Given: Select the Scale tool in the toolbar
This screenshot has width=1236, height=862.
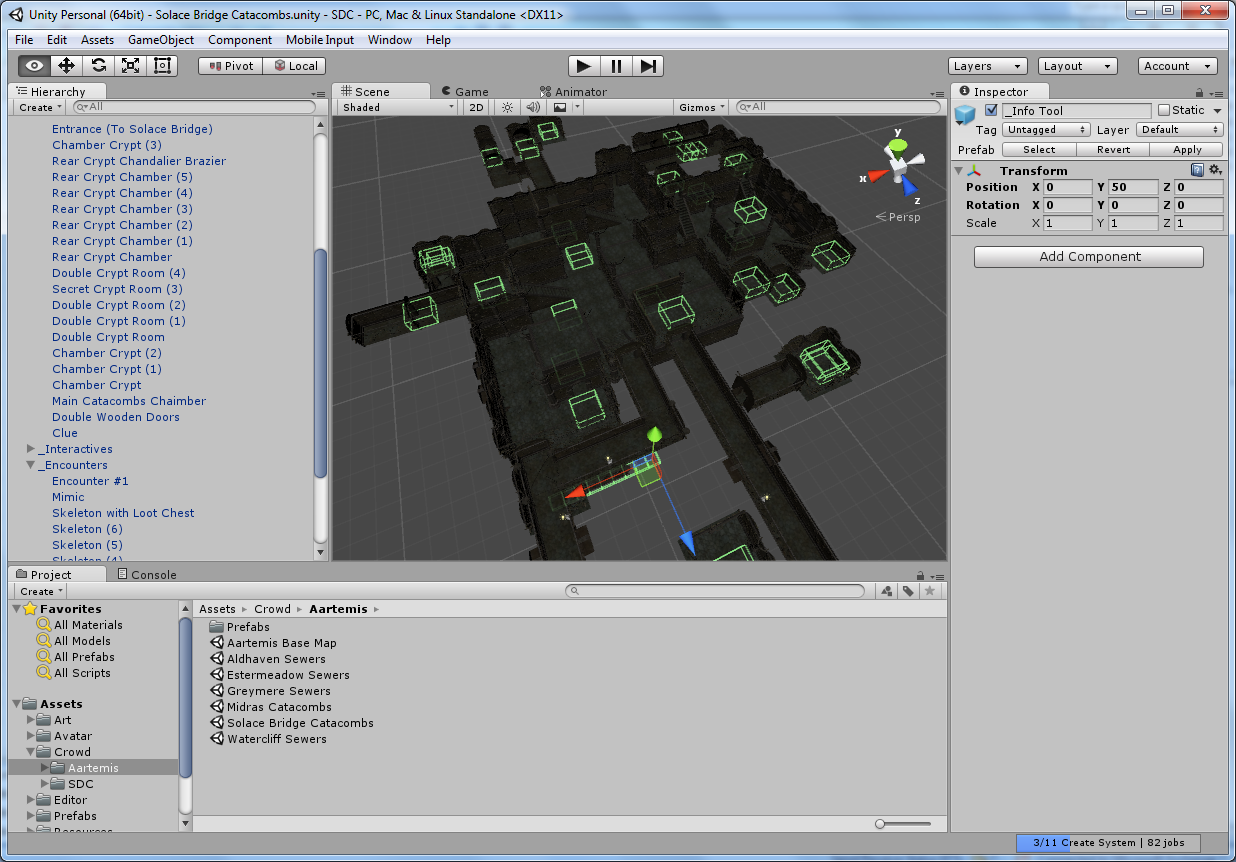Looking at the screenshot, I should 130,66.
